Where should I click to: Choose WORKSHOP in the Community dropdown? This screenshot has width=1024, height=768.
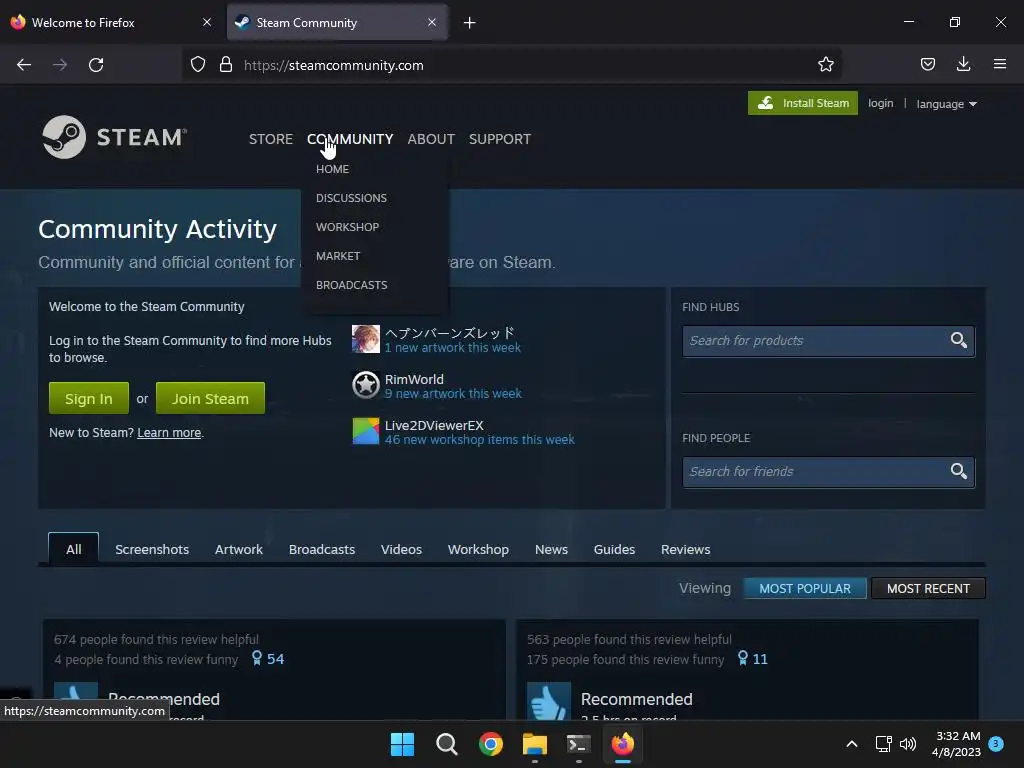[x=347, y=227]
